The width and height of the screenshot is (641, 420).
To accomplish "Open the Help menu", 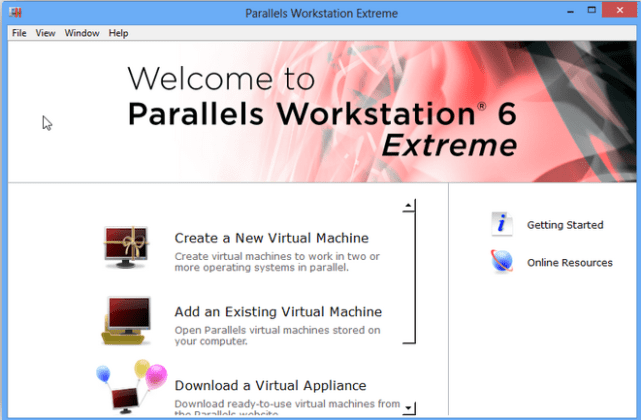I will coord(118,33).
